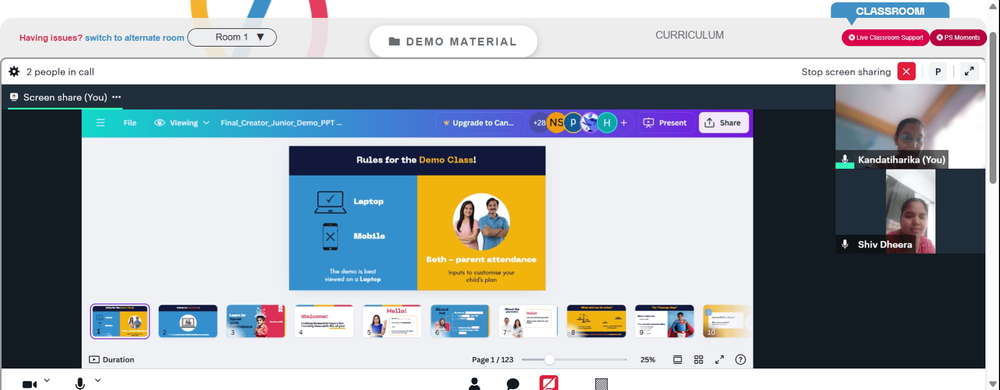Open Canva hamburger menu

[101, 123]
